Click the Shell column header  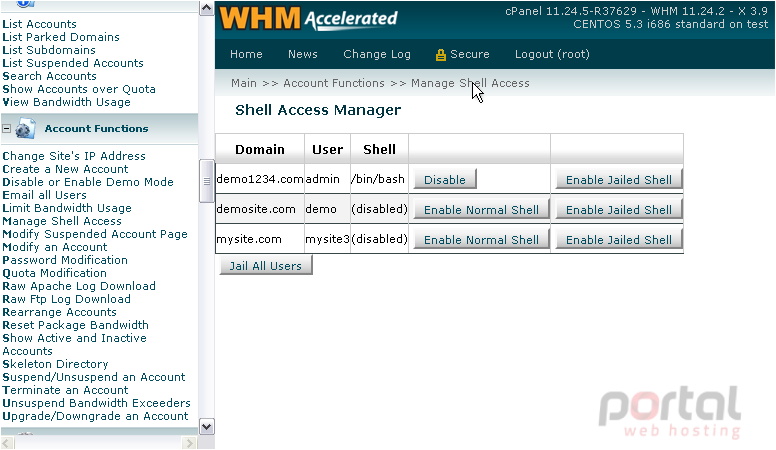[380, 150]
